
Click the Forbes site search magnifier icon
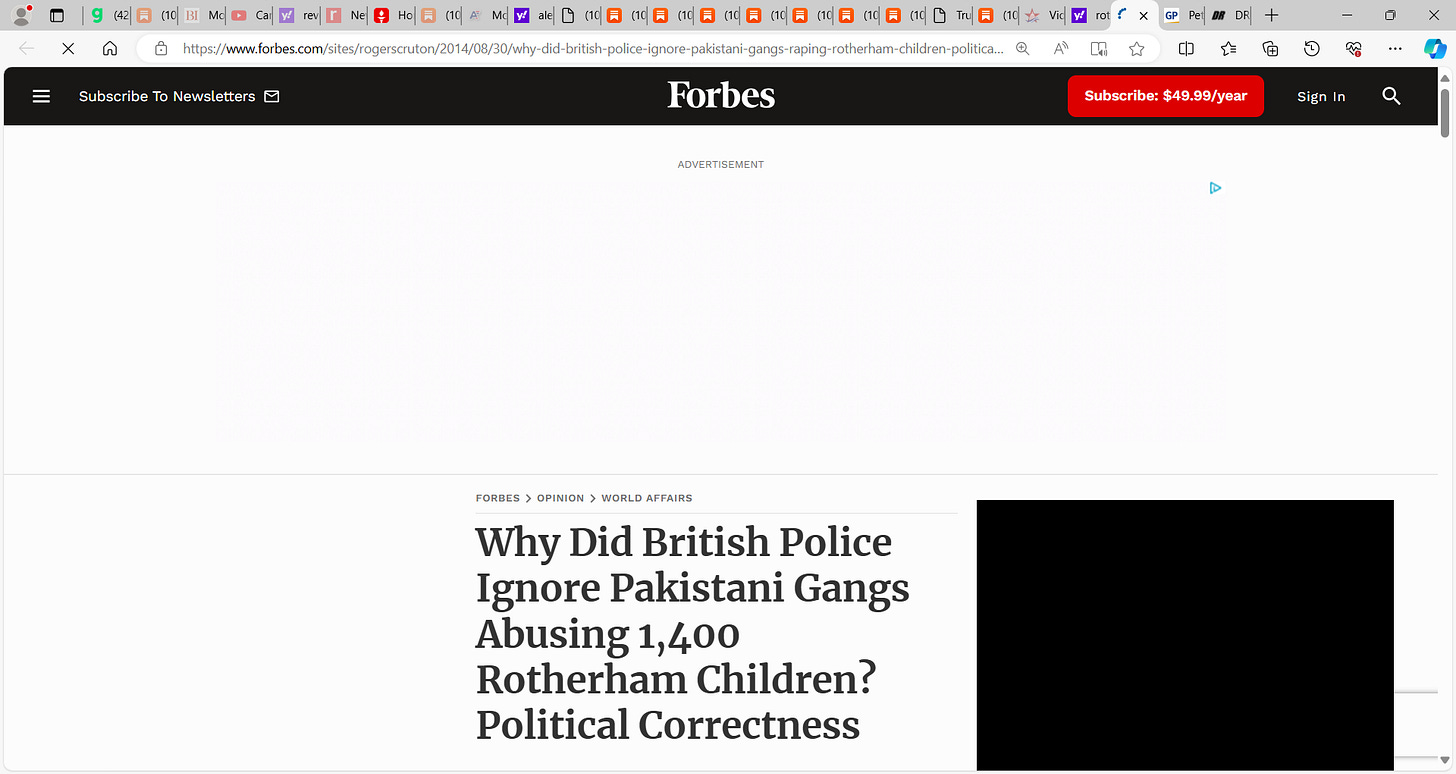click(x=1391, y=96)
